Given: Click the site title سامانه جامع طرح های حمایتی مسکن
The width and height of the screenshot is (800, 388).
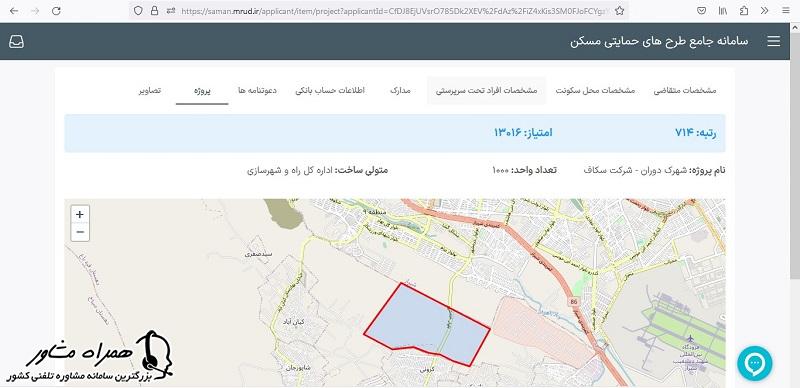Looking at the screenshot, I should tap(659, 41).
